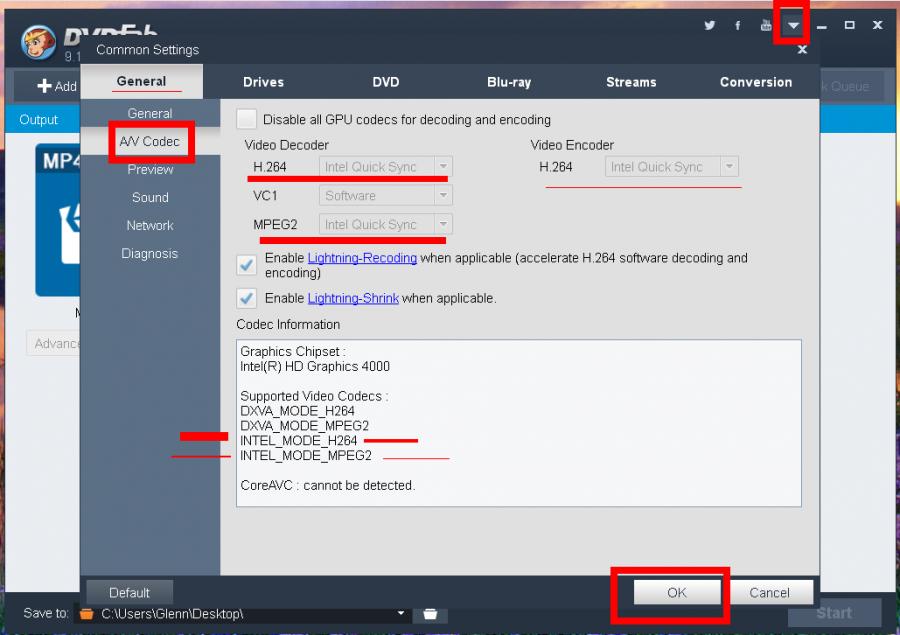Click the DXVA_MODE_MPEG2 codec line
This screenshot has width=900, height=635.
click(x=304, y=425)
